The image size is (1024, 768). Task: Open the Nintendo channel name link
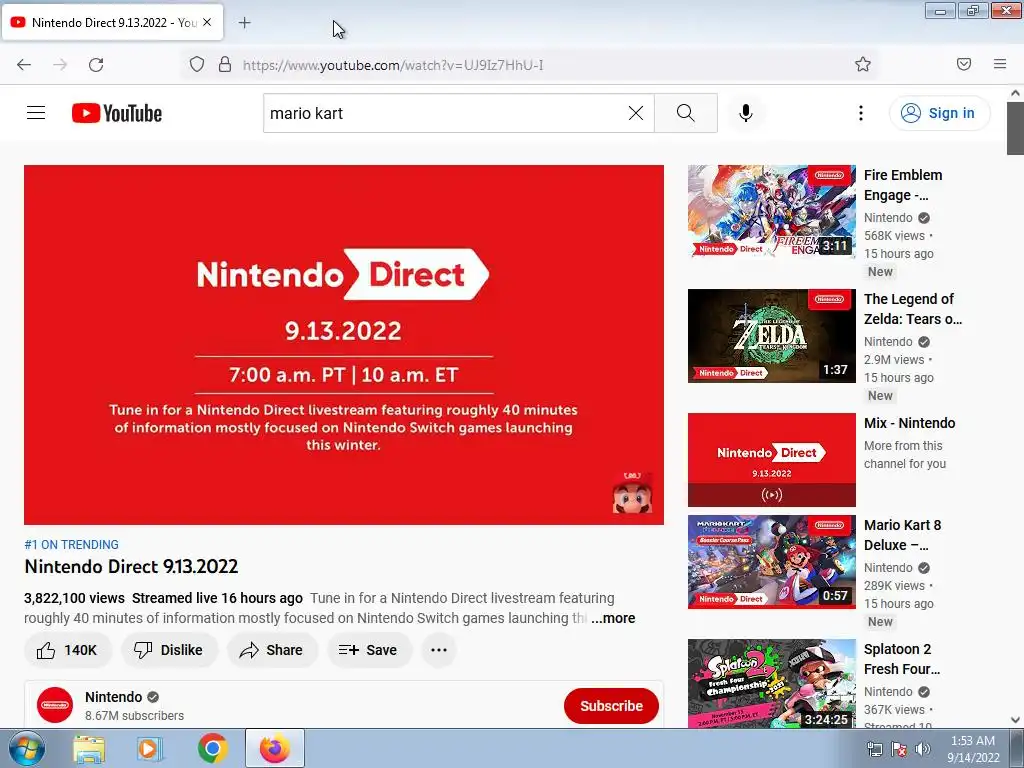point(114,697)
